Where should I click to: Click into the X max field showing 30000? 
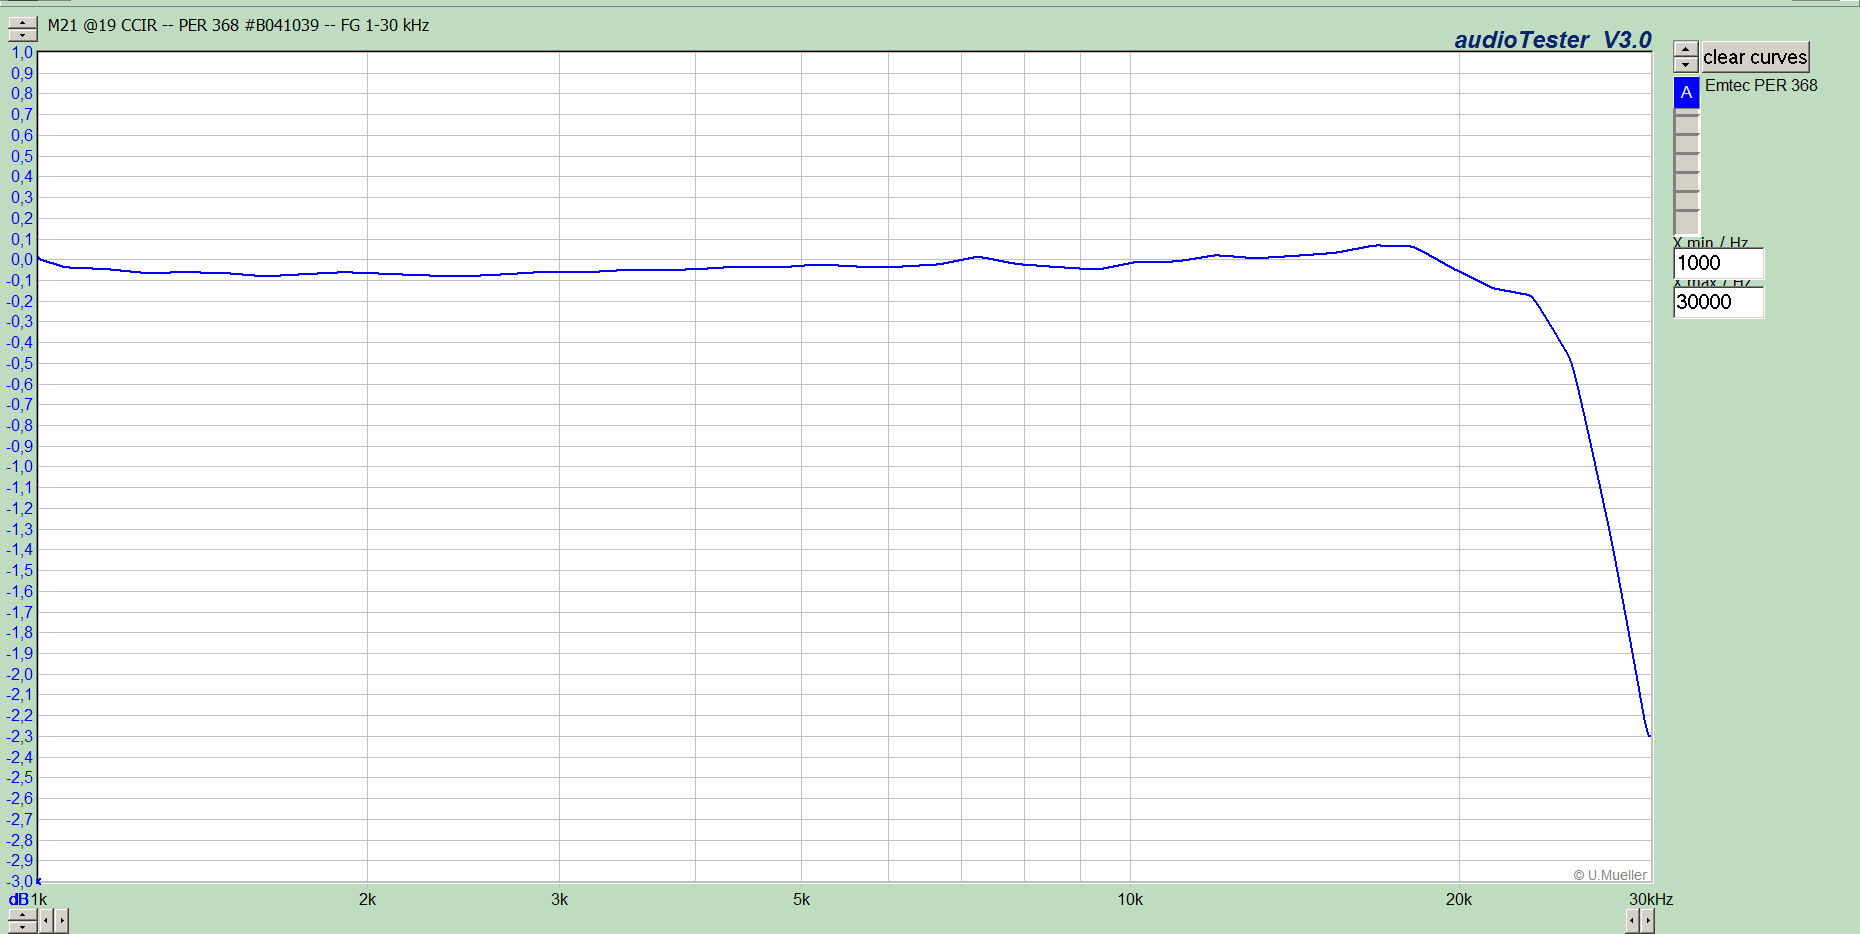tap(1718, 302)
